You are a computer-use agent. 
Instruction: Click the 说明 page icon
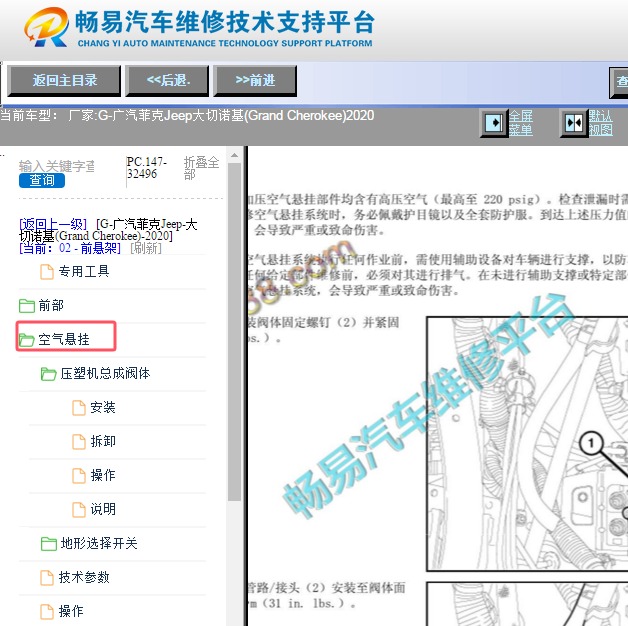(x=79, y=510)
